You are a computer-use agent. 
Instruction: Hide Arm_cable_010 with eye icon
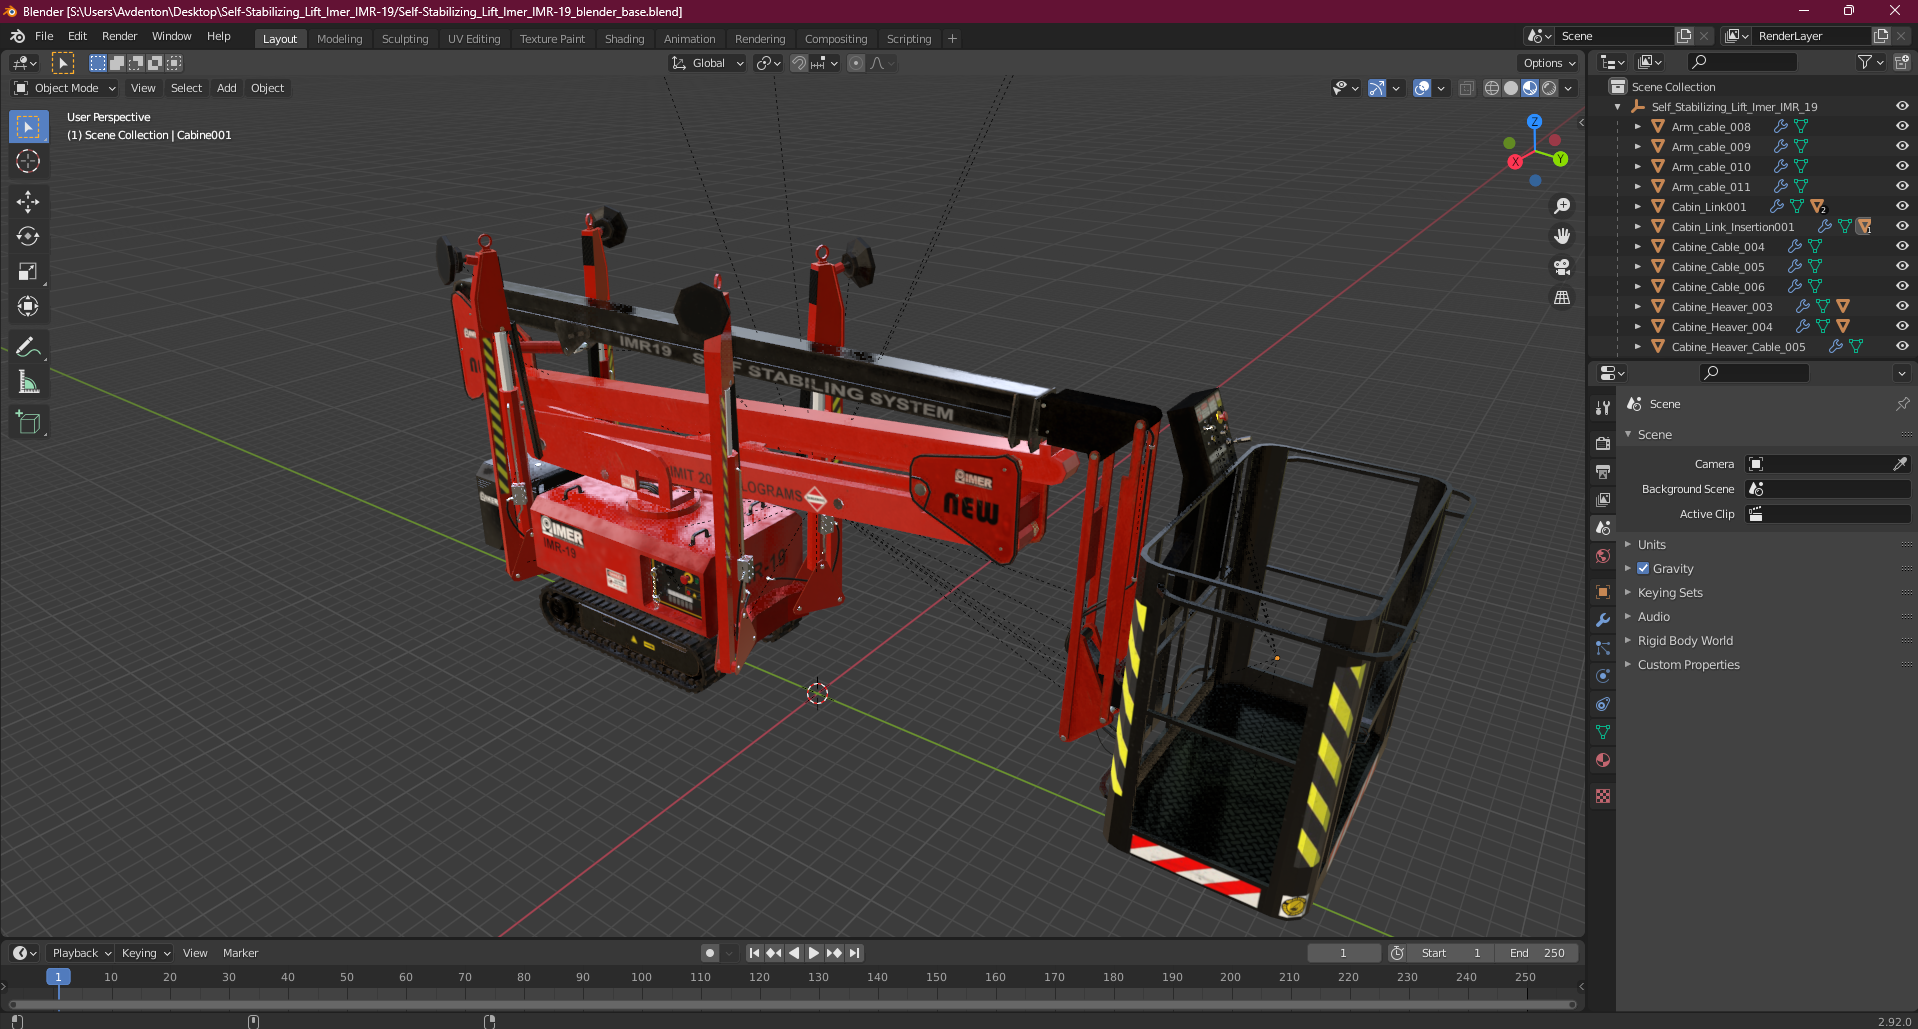(1902, 166)
